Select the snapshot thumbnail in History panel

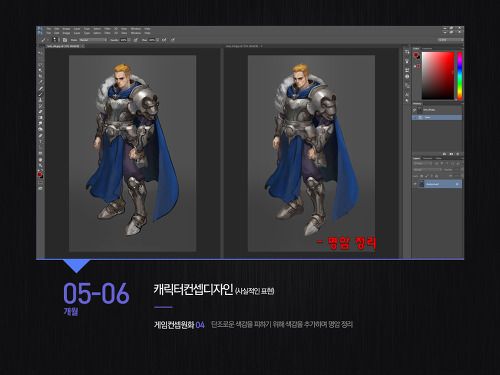click(x=419, y=109)
